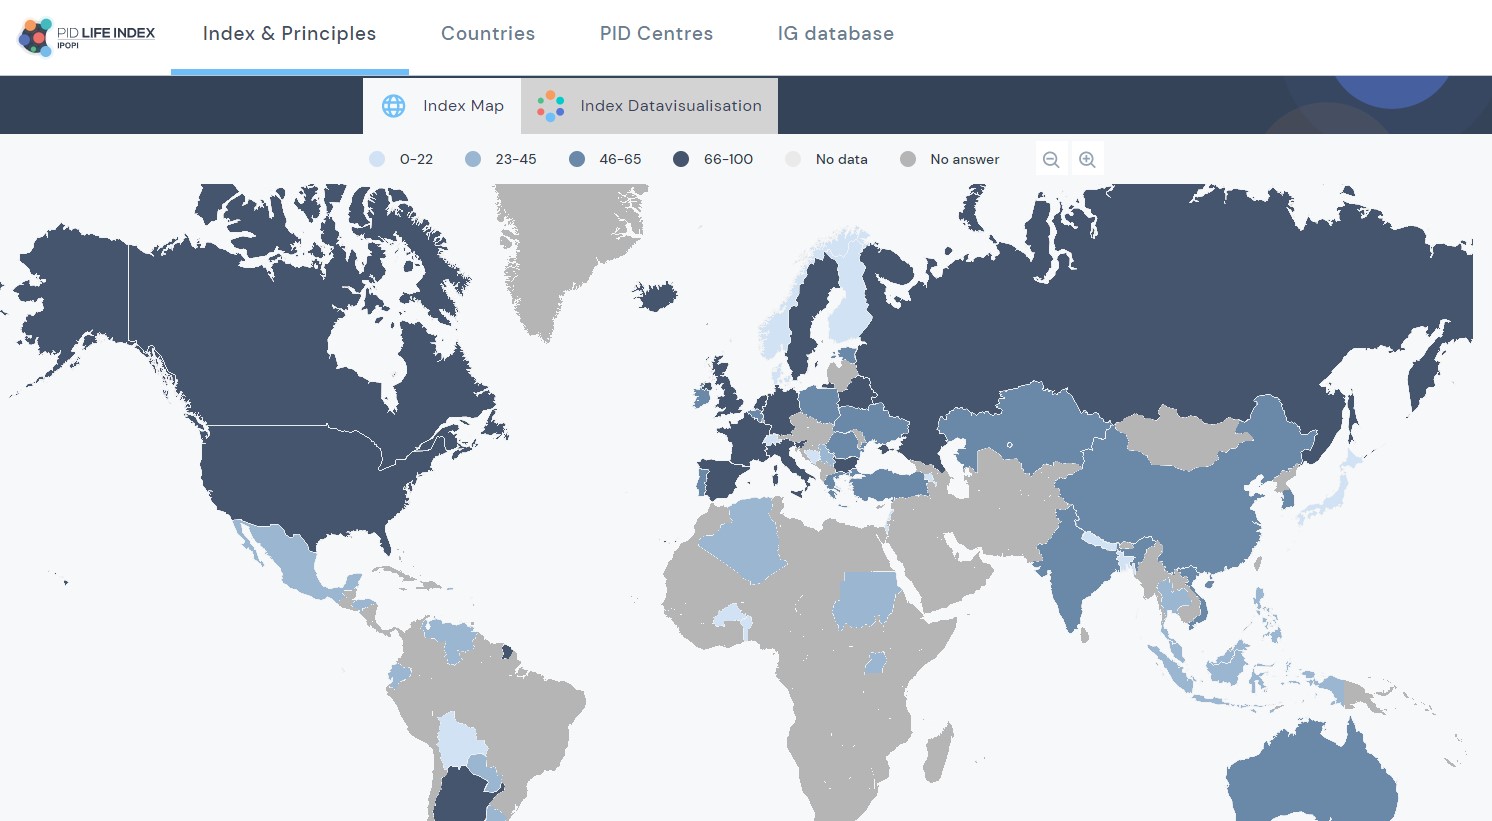Click the colored dots Datavisualisation icon
Image resolution: width=1492 pixels, height=821 pixels.
coord(550,106)
